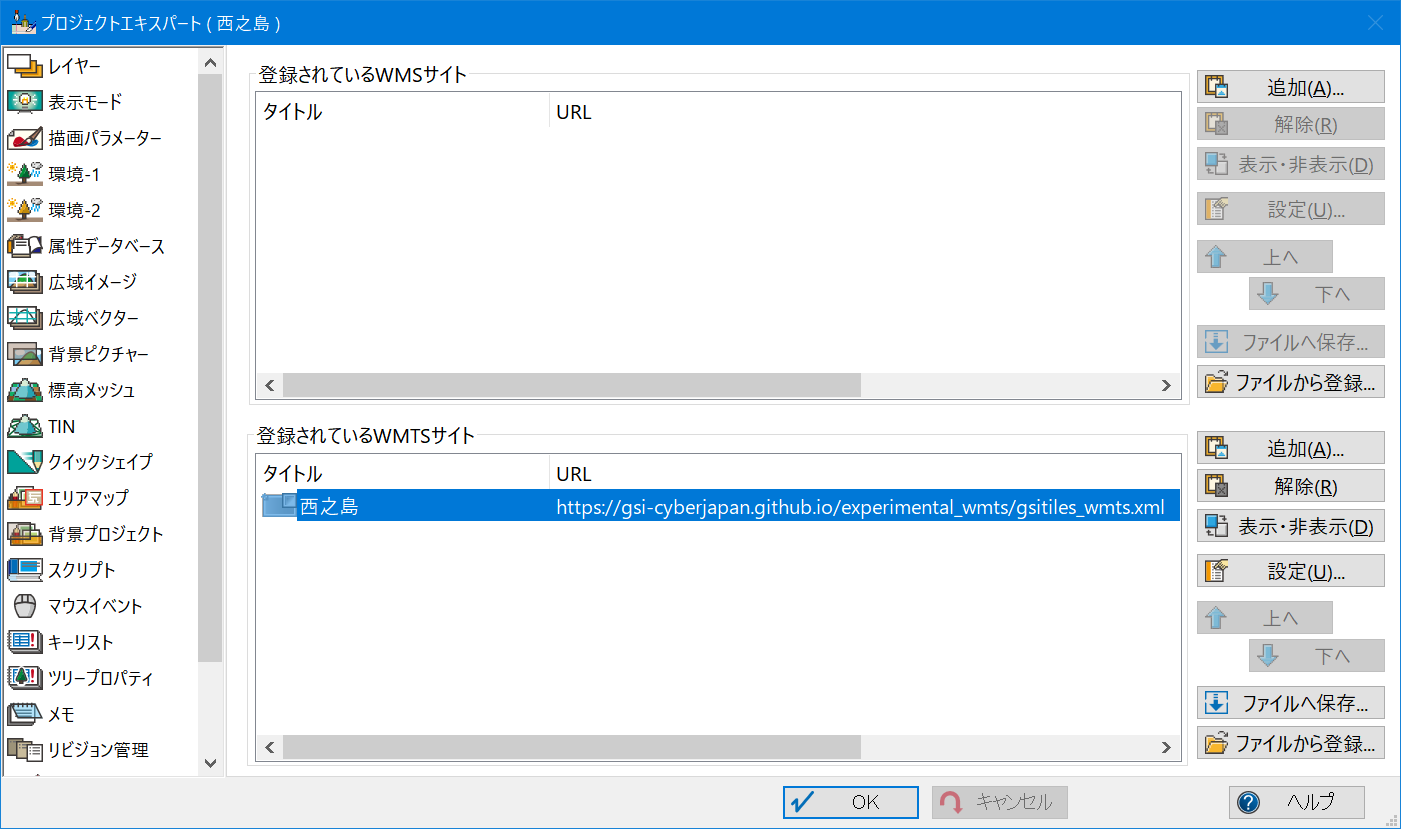Select the マウスイベント item
Image resolution: width=1401 pixels, height=829 pixels.
95,606
